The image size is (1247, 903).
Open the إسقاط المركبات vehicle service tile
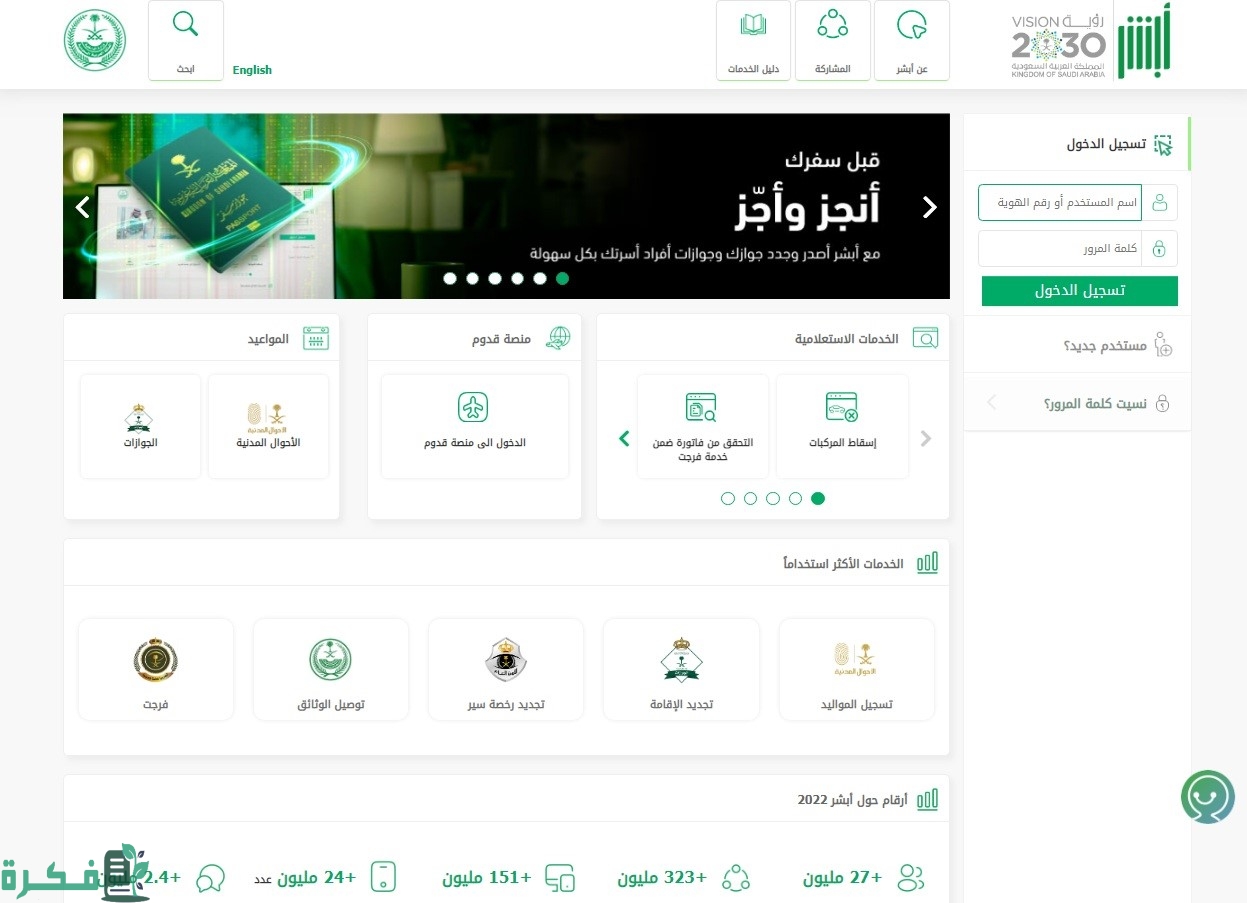tap(842, 426)
